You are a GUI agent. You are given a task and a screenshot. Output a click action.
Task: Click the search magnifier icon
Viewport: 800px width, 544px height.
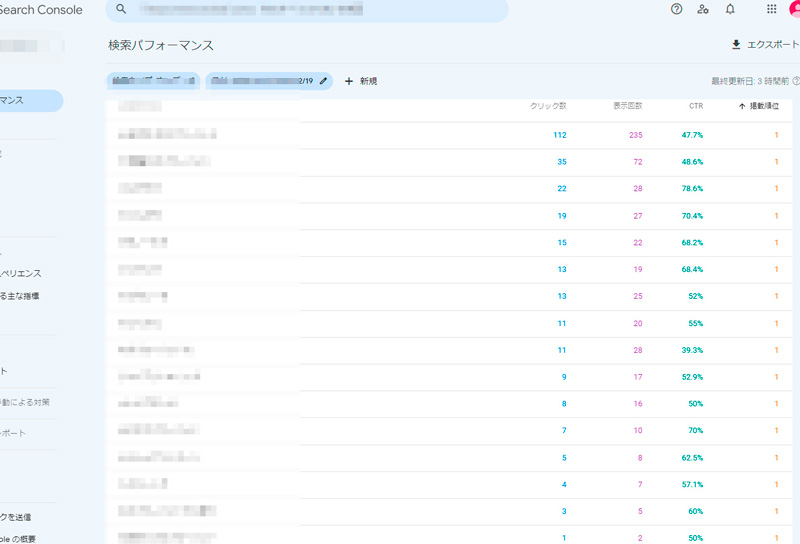[x=121, y=9]
